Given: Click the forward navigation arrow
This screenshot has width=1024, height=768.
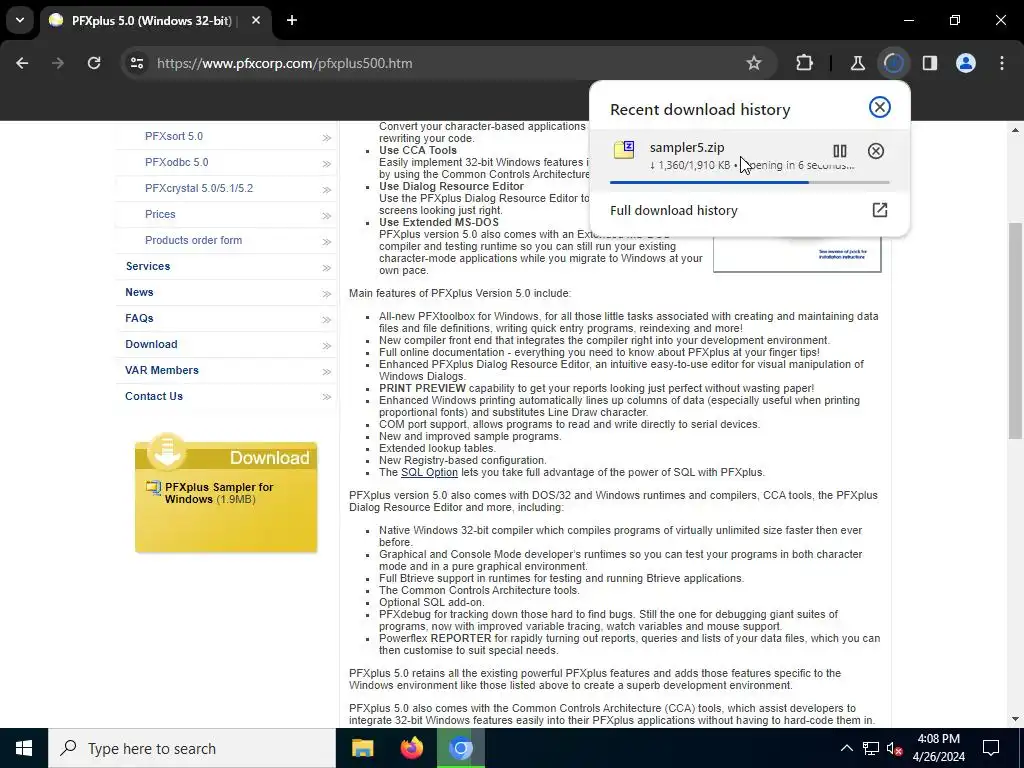Looking at the screenshot, I should [58, 63].
